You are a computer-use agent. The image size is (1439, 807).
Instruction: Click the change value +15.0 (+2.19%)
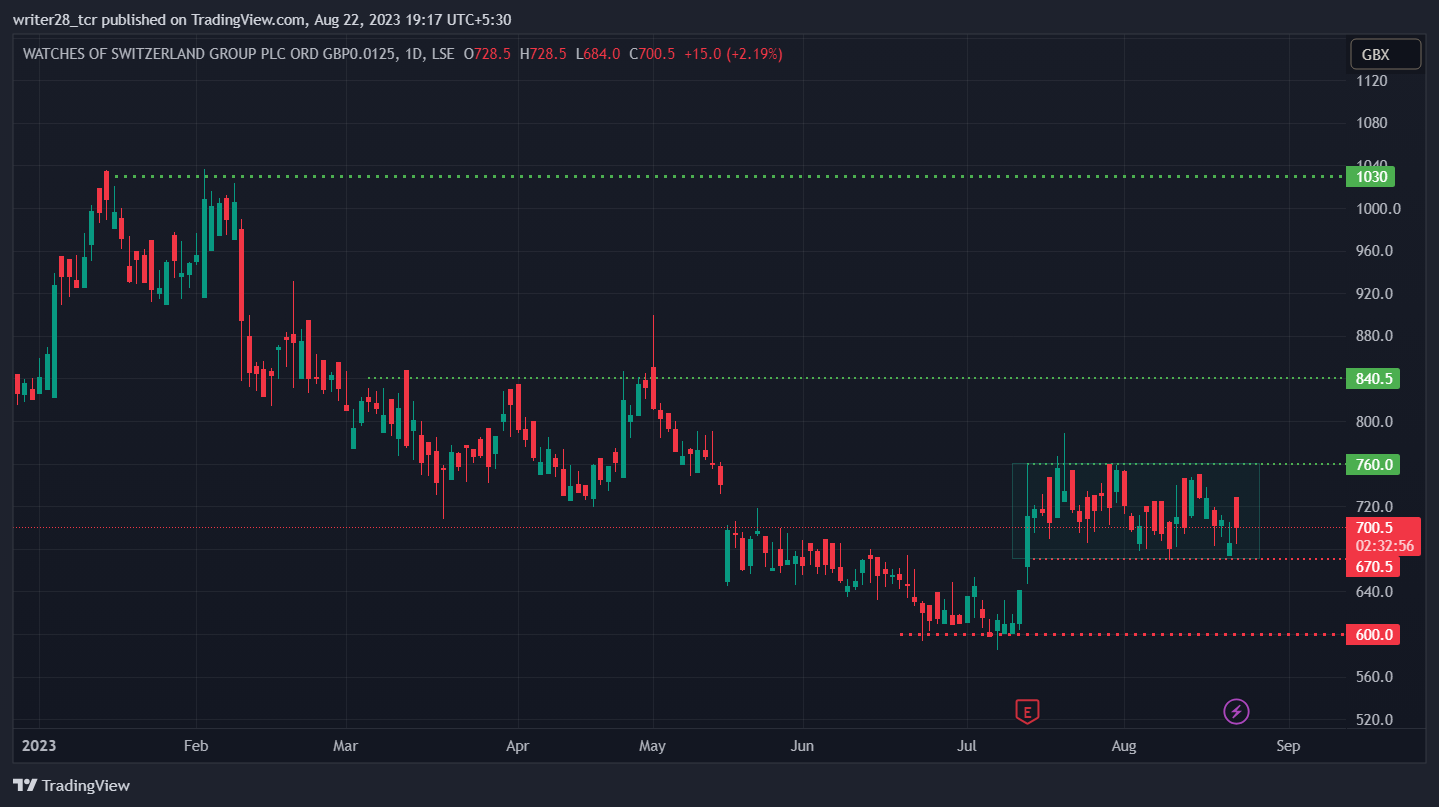(733, 54)
